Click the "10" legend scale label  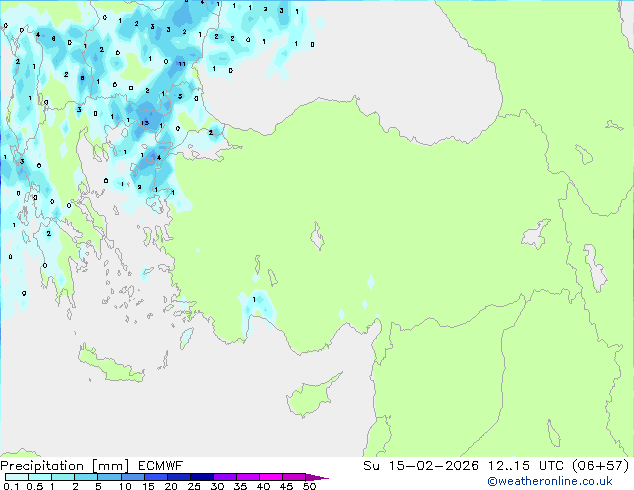(x=125, y=486)
